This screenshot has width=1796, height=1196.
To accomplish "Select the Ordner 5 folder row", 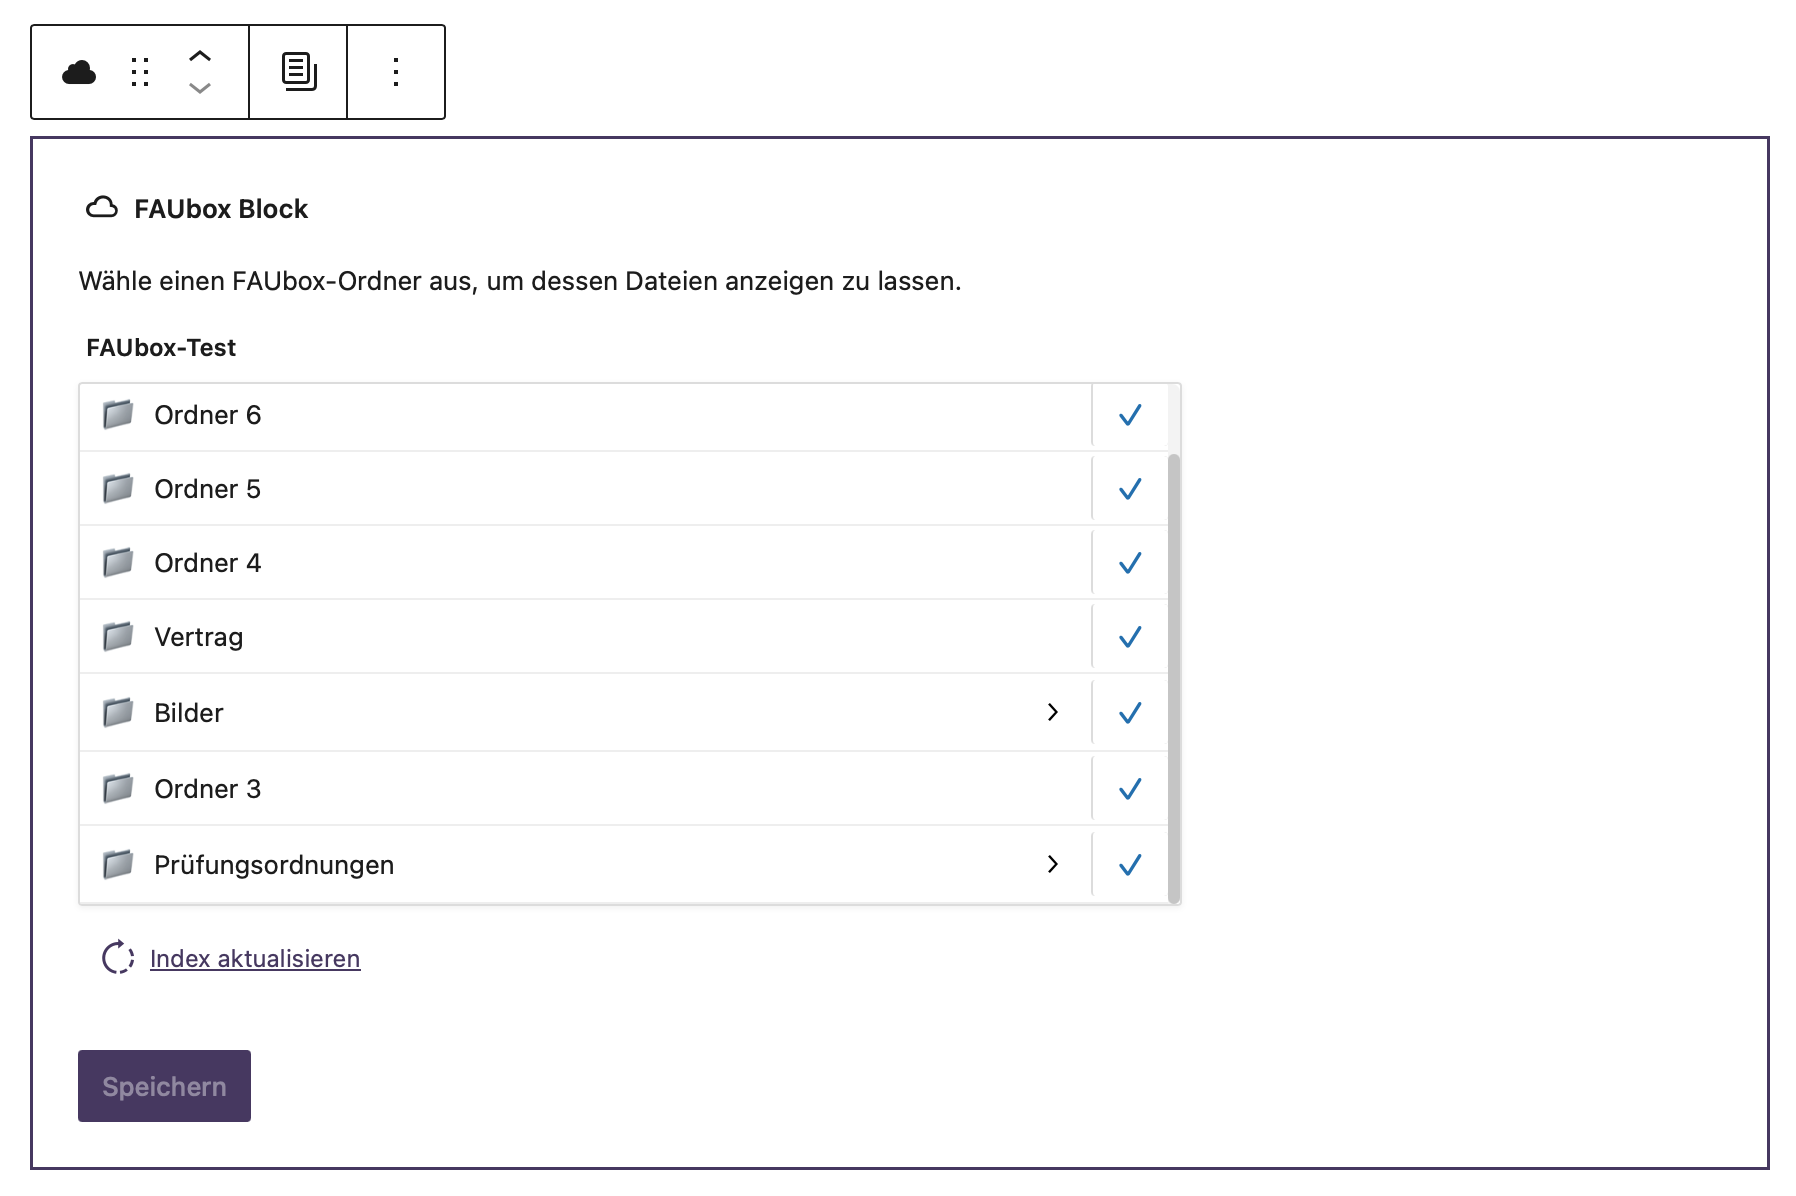I will [x=585, y=489].
